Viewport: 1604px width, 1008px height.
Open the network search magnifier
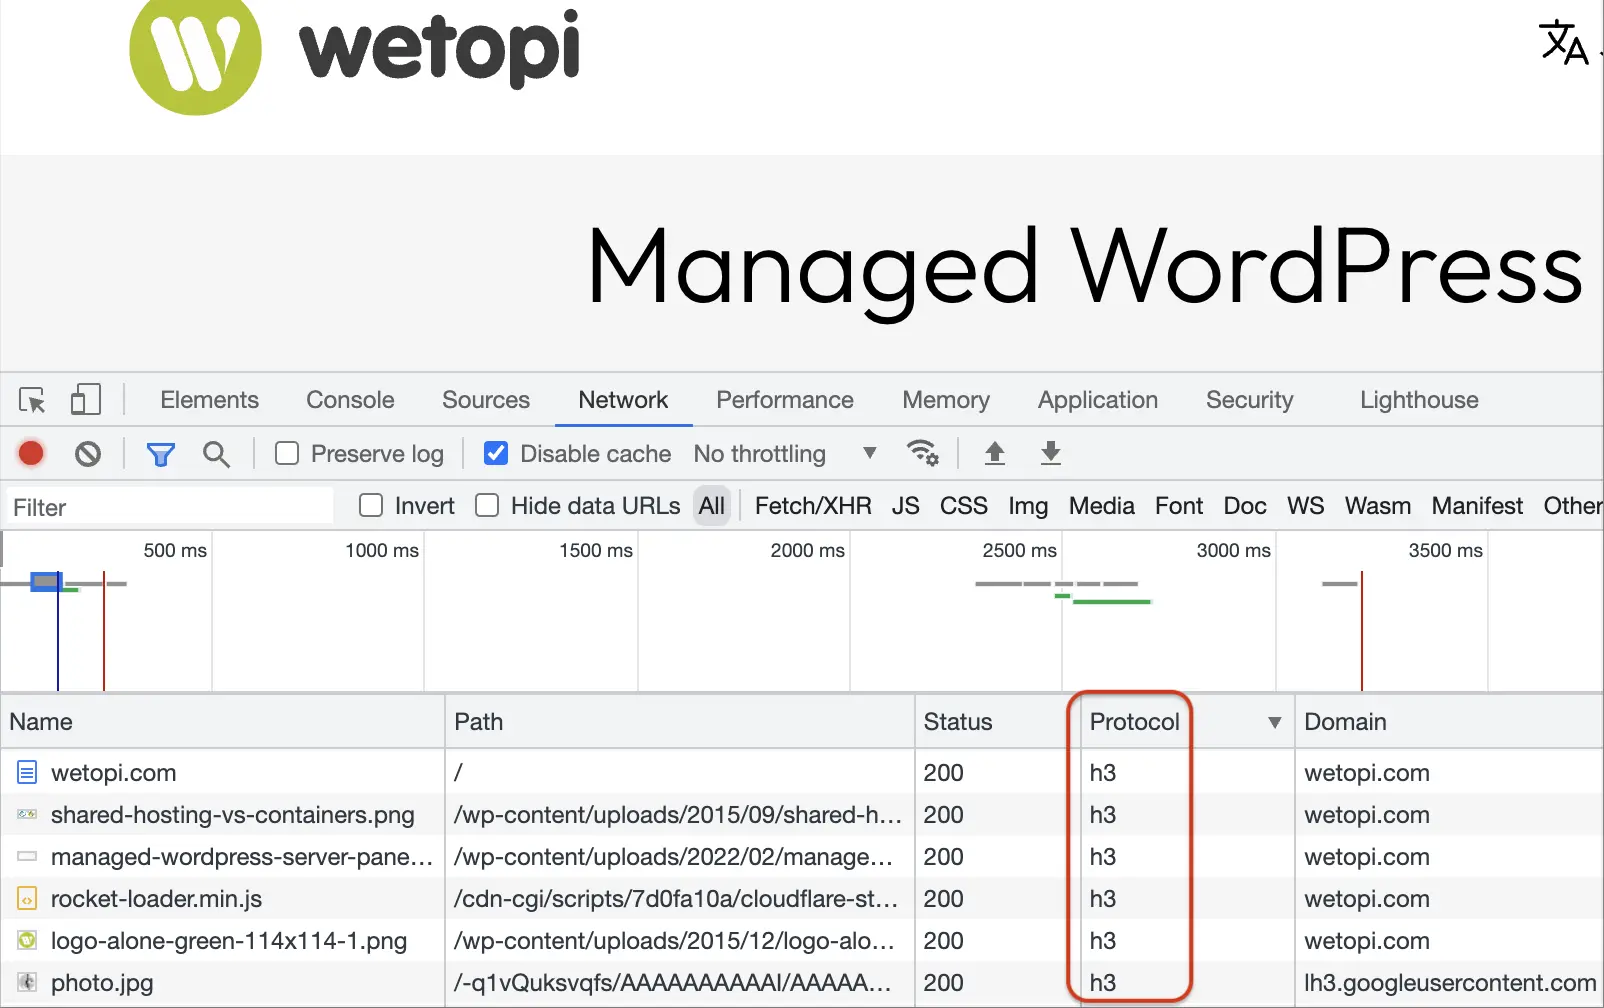coord(216,454)
